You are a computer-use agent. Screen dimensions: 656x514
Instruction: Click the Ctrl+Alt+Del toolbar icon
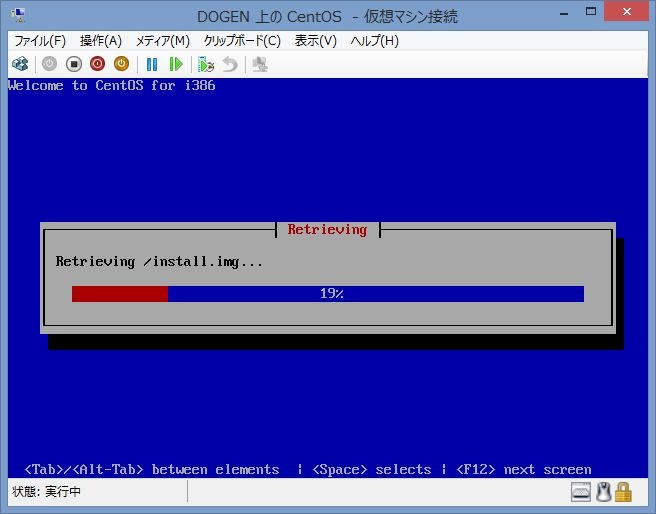point(20,64)
